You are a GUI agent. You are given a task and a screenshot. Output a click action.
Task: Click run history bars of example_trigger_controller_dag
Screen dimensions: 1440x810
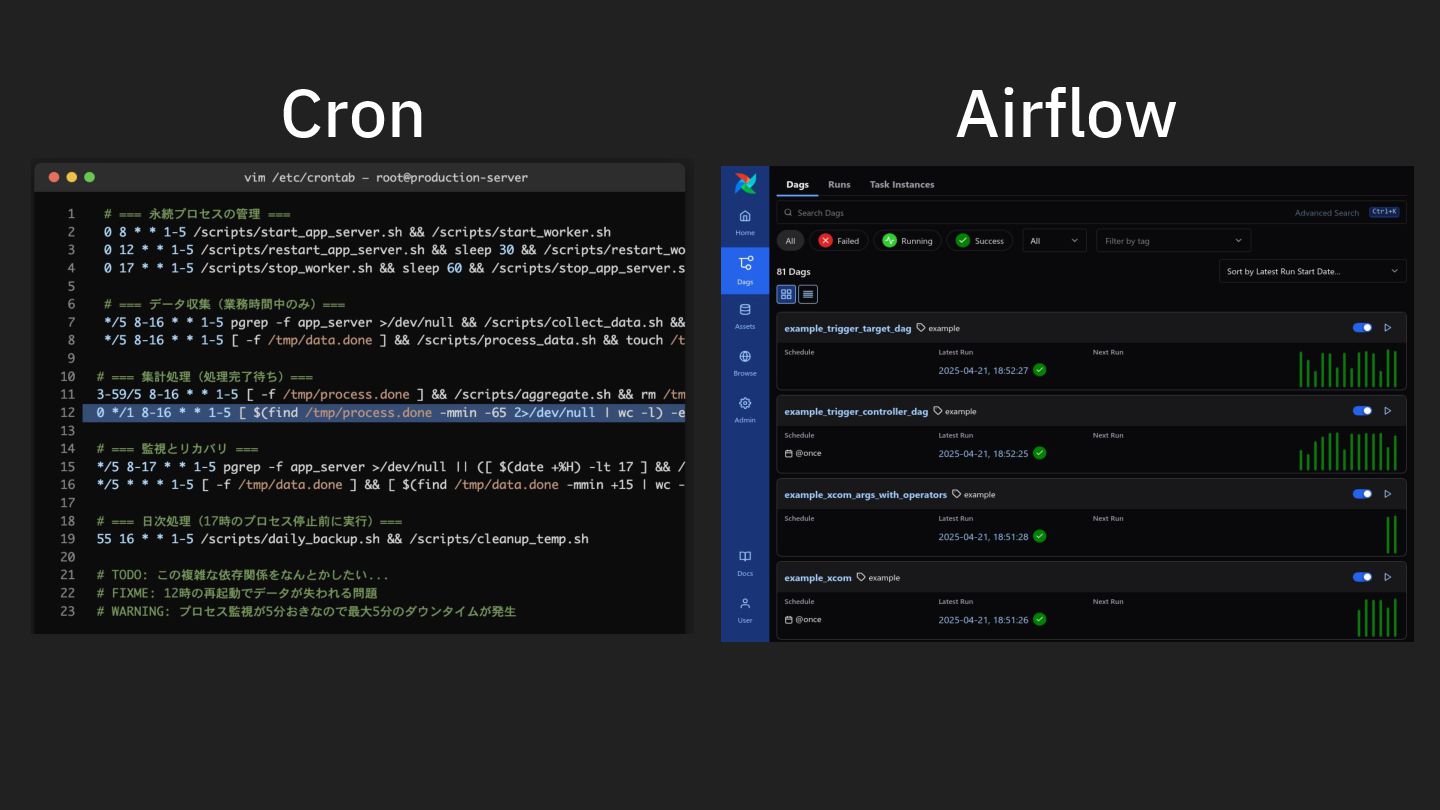(x=1348, y=450)
